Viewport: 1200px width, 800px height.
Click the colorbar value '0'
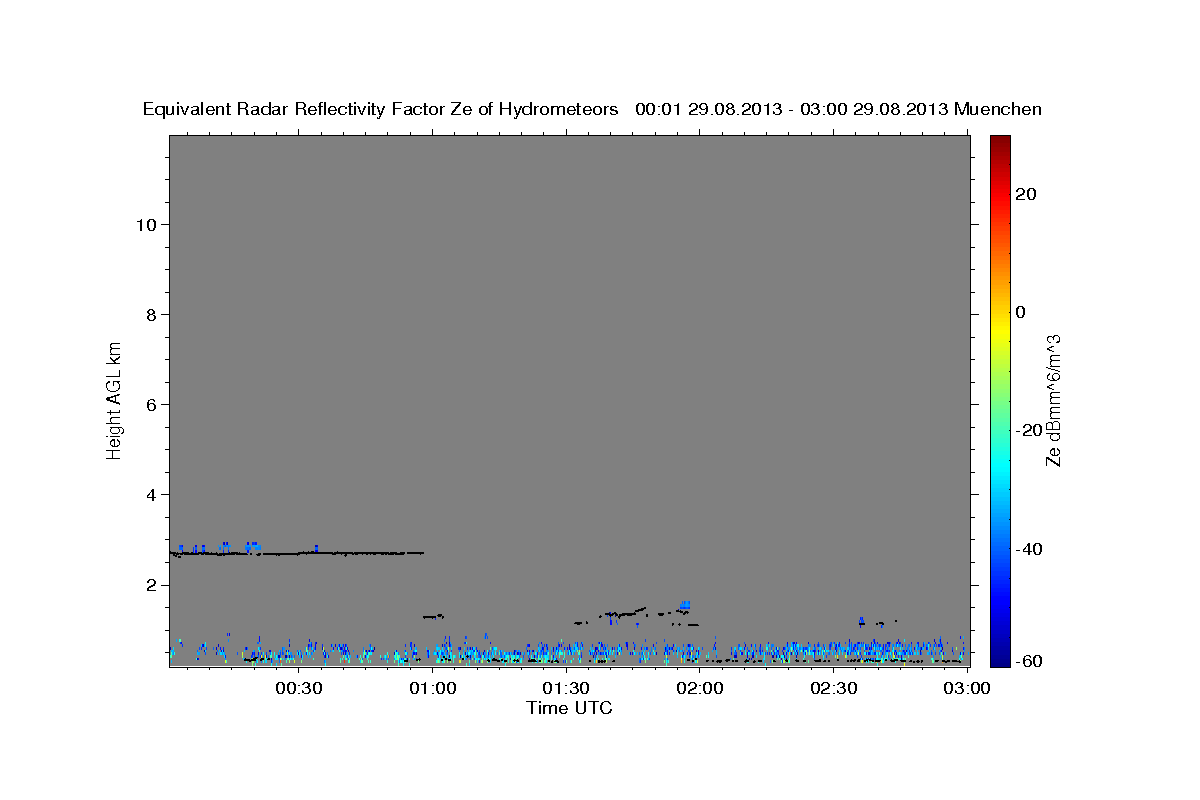pos(1021,312)
